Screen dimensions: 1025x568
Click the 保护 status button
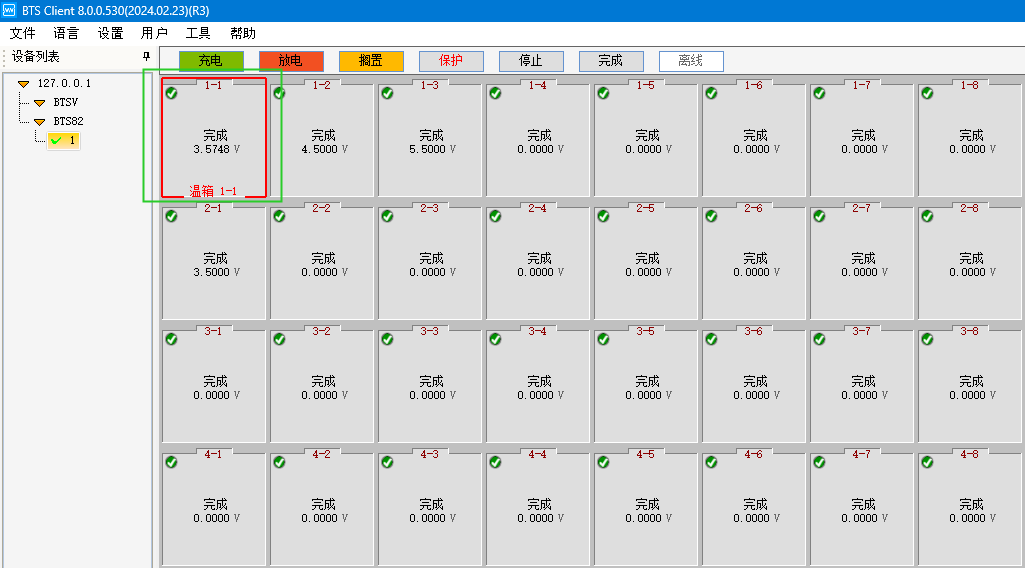pos(451,61)
